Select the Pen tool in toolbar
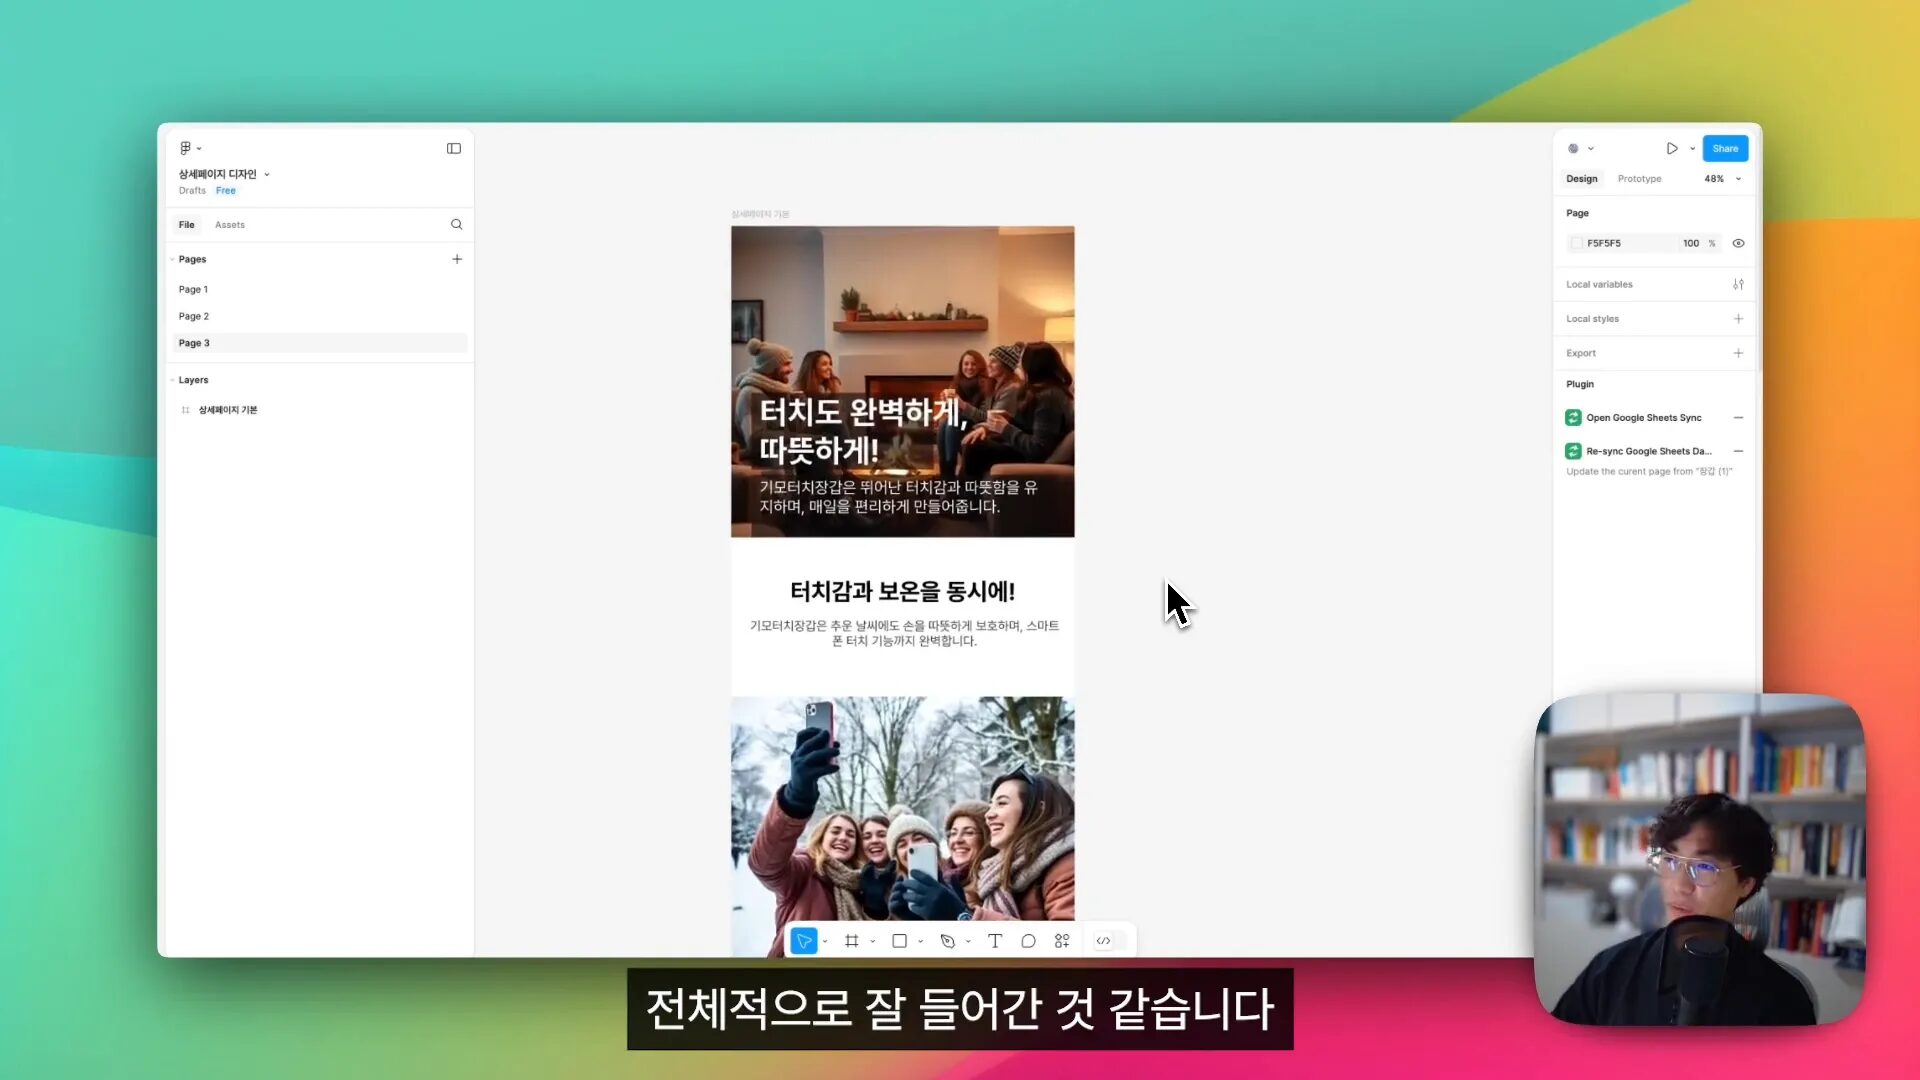 click(947, 940)
